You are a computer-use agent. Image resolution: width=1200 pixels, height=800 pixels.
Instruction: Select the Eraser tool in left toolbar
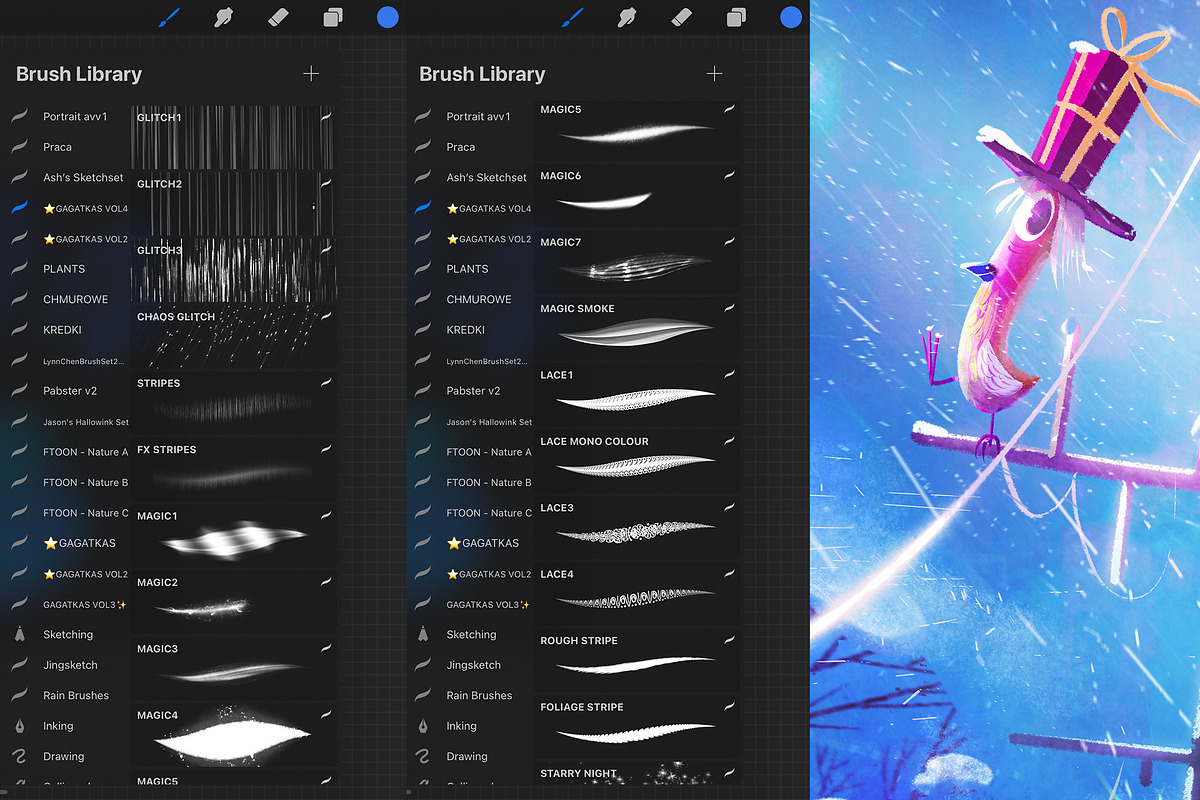click(279, 17)
